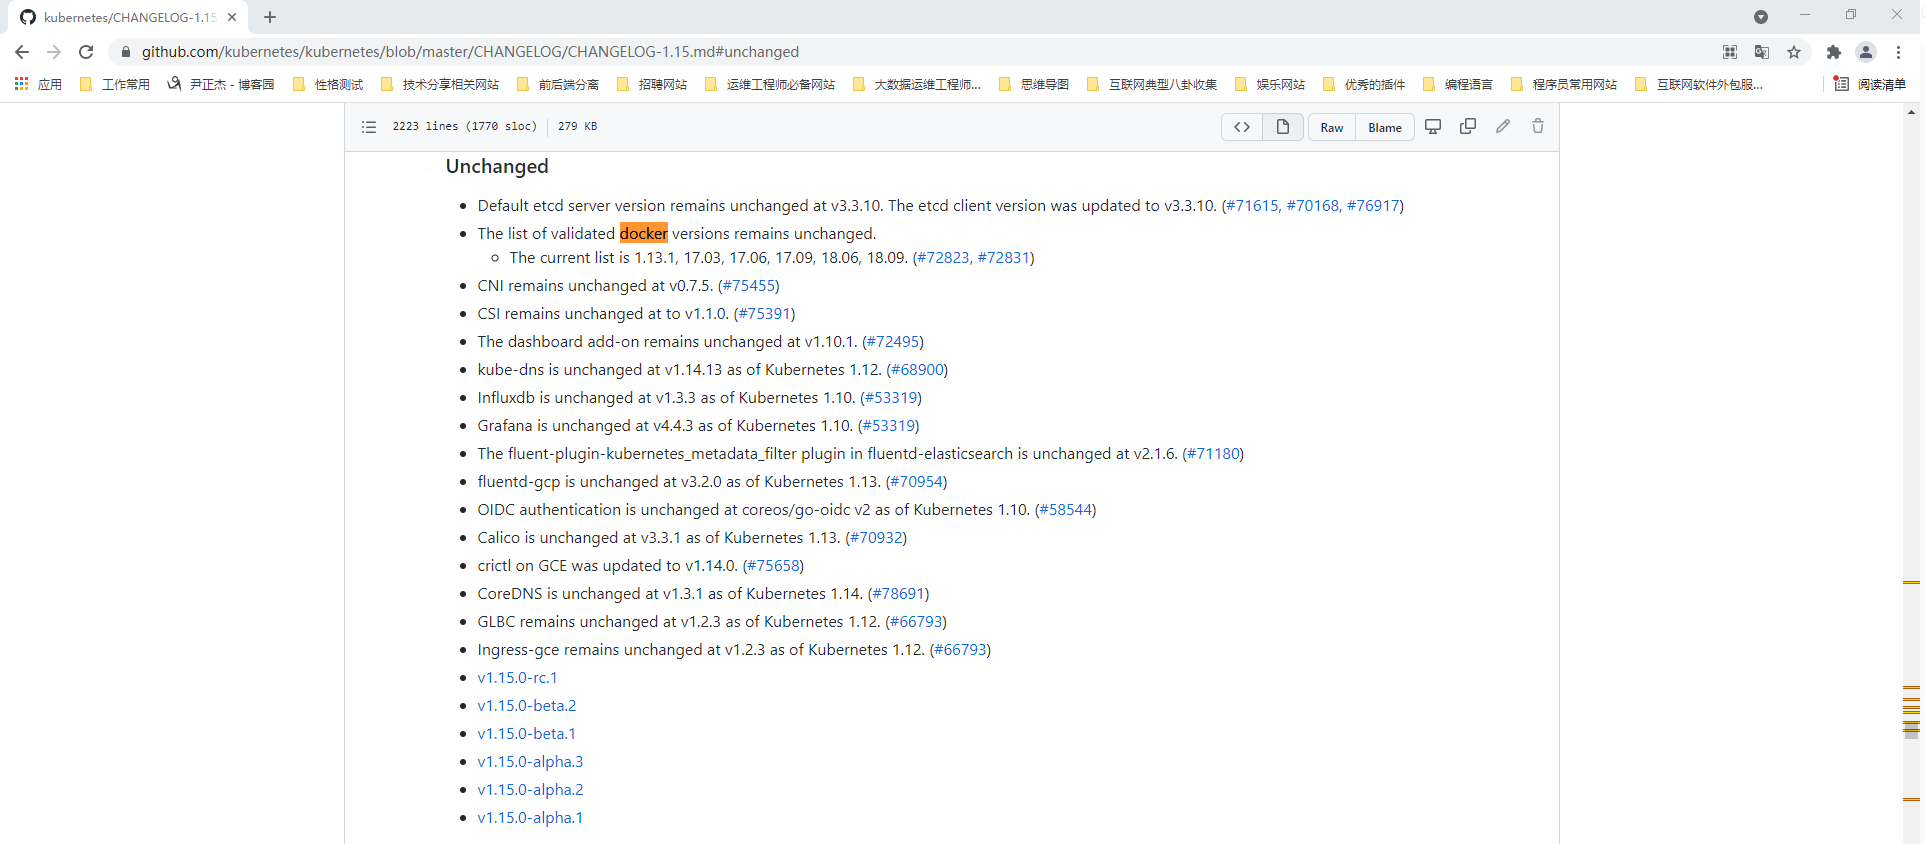Open a new browser tab
This screenshot has width=1925, height=844.
coord(270,17)
